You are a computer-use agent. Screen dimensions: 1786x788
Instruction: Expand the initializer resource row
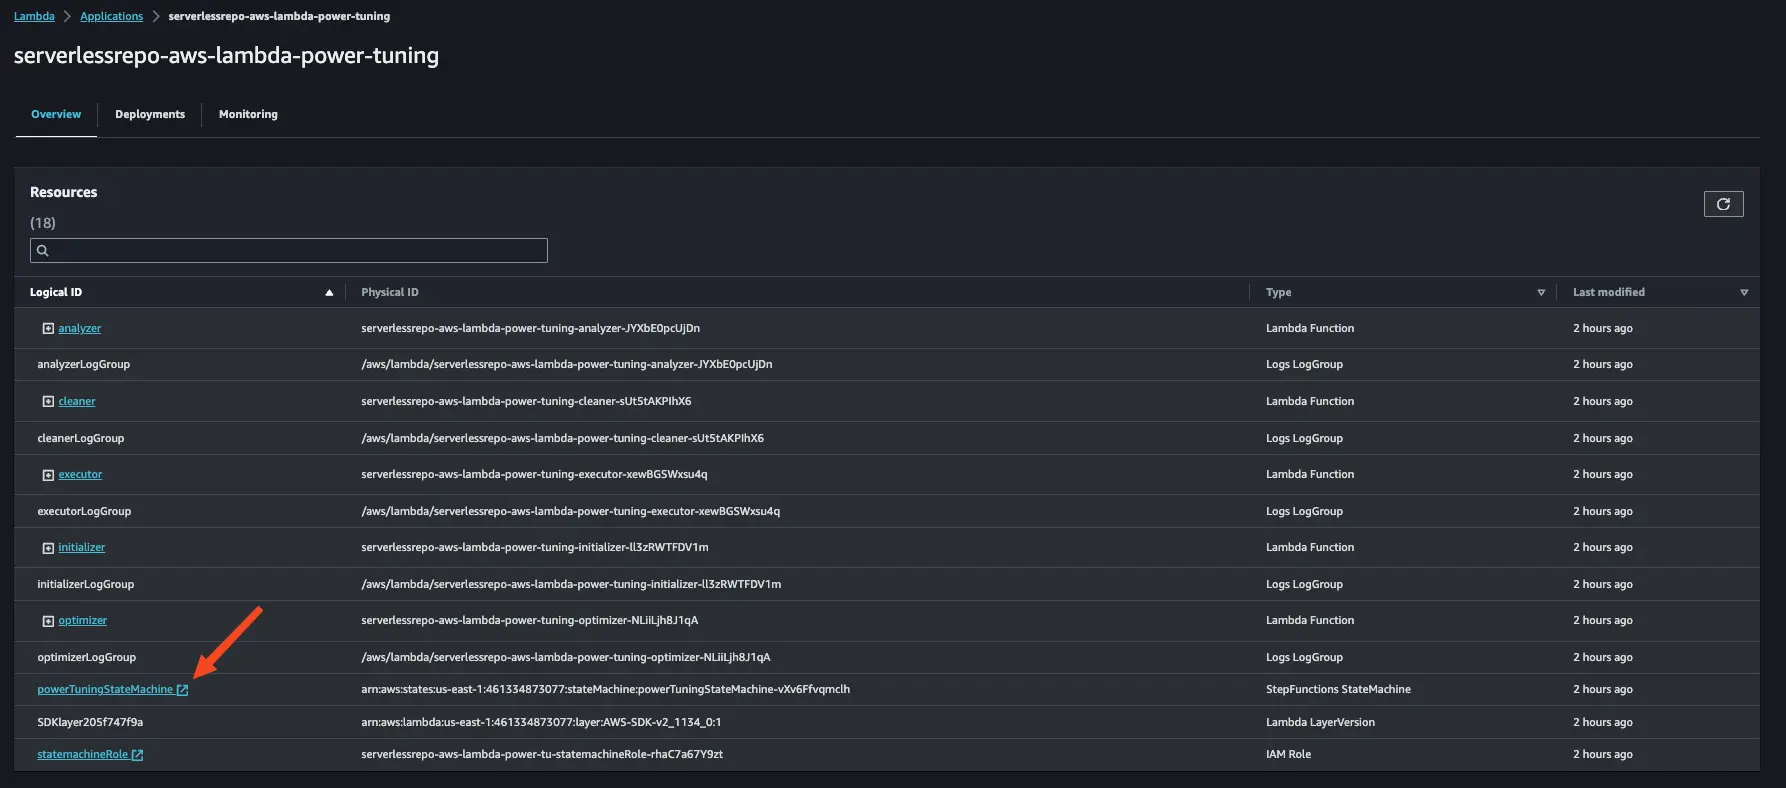pyautogui.click(x=48, y=548)
